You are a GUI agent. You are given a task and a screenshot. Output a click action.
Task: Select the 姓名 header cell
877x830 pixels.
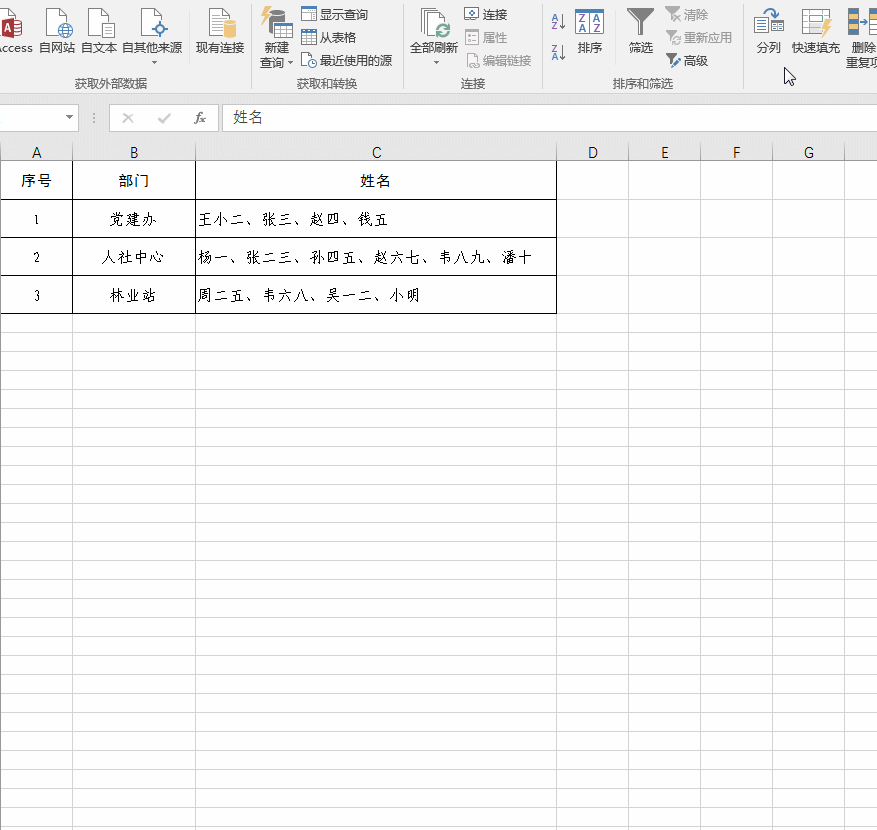pyautogui.click(x=376, y=180)
